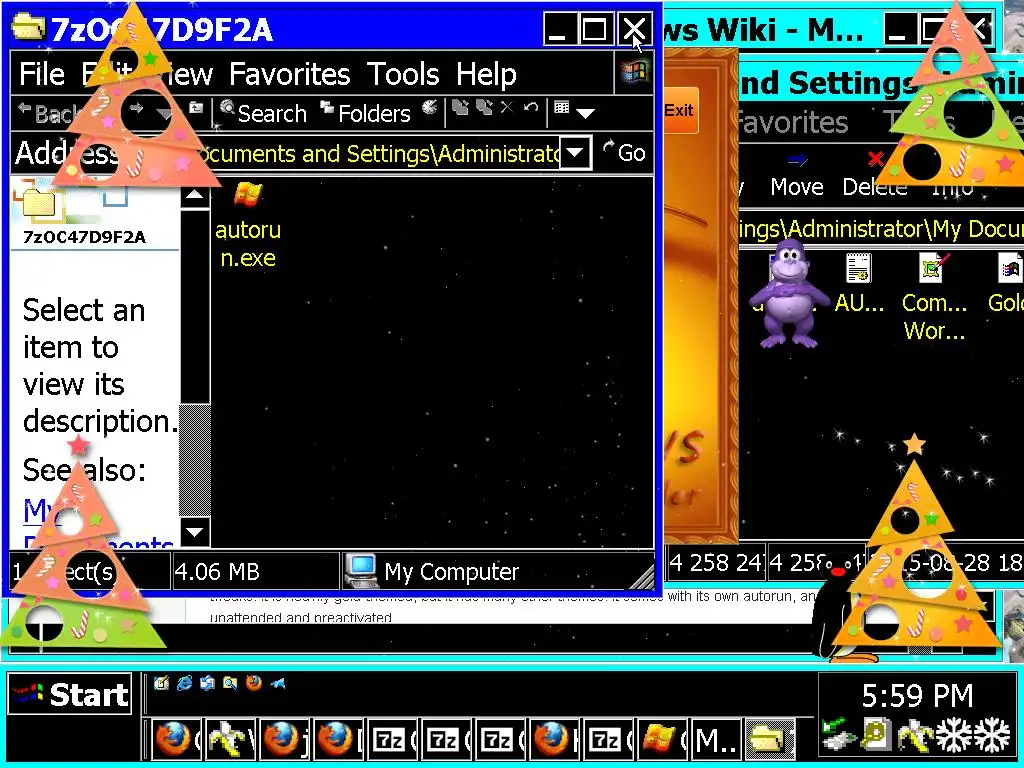Screen dimensions: 1024x768
Task: Open the Favorites menu in Explorer
Action: click(289, 74)
